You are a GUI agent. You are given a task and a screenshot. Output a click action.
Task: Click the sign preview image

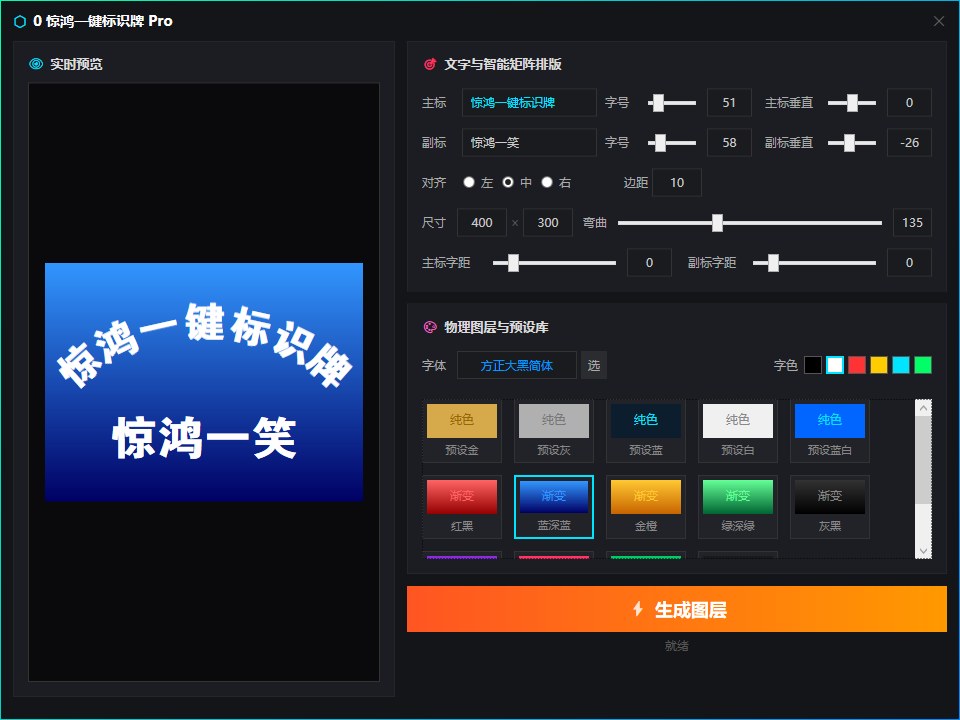(204, 382)
